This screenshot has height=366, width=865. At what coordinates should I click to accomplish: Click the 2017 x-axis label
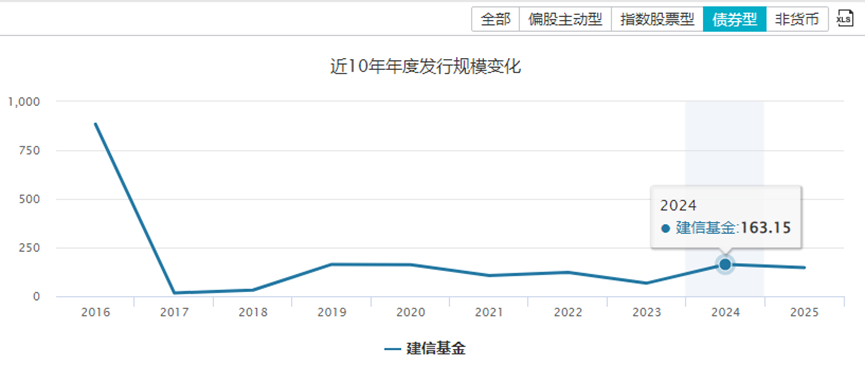coord(174,312)
